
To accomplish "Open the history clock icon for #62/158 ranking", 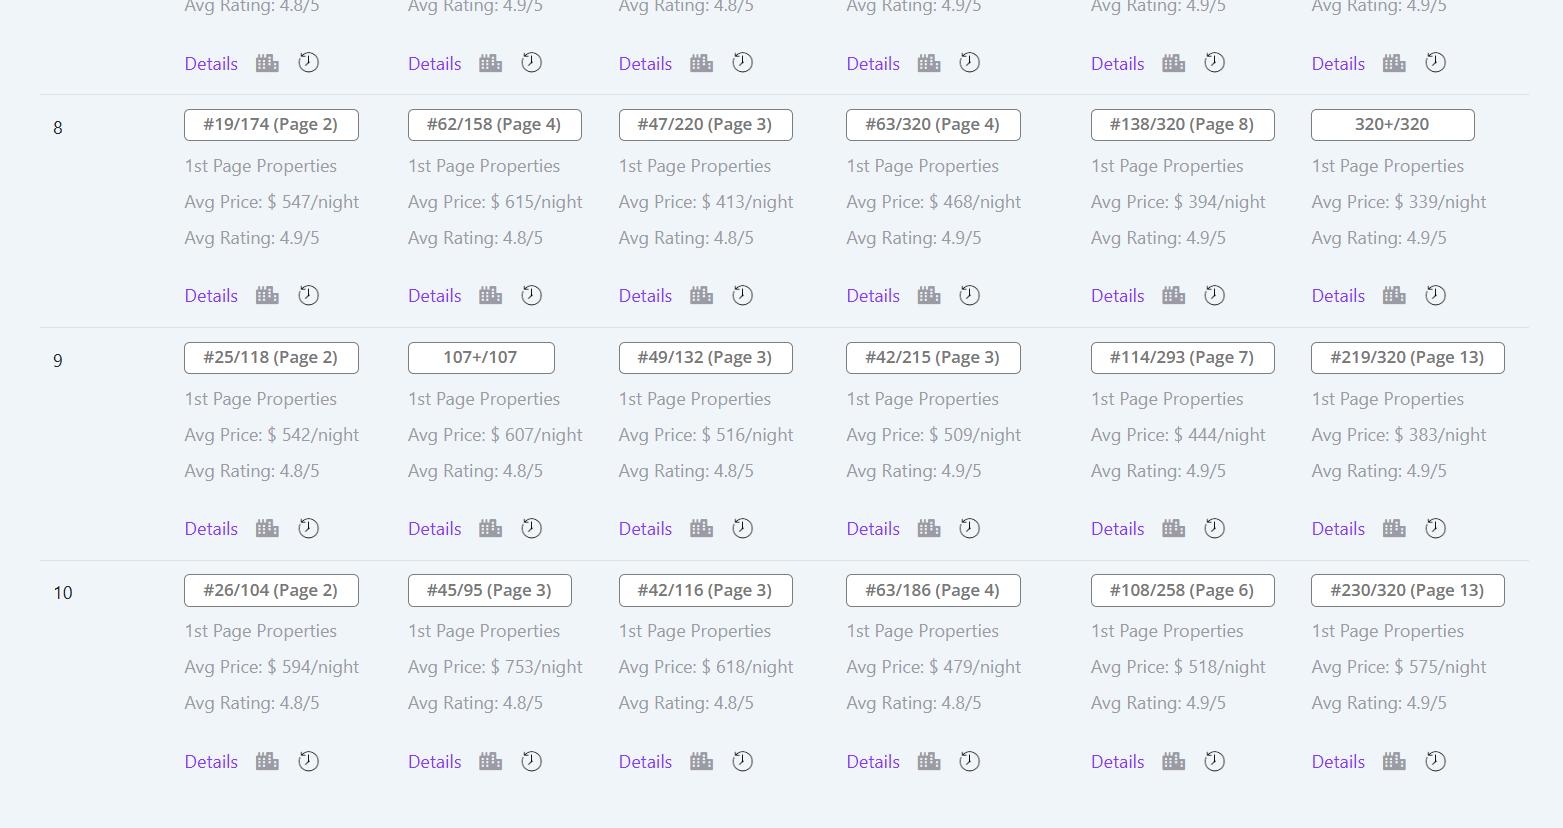I will [532, 295].
